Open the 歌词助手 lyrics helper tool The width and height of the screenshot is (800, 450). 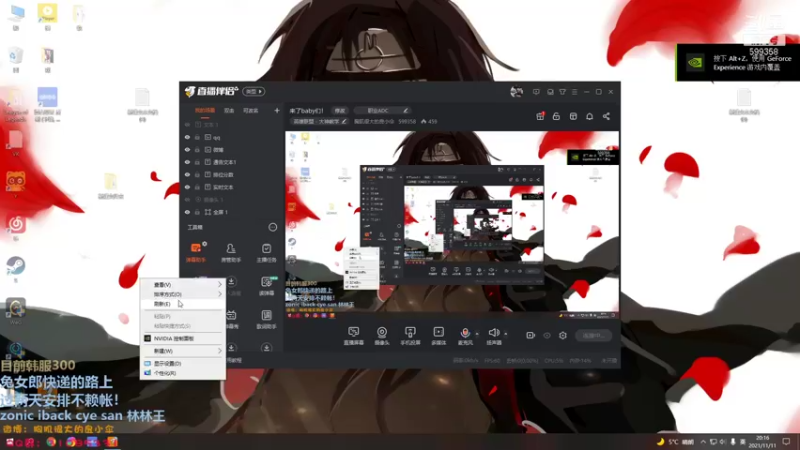266,319
